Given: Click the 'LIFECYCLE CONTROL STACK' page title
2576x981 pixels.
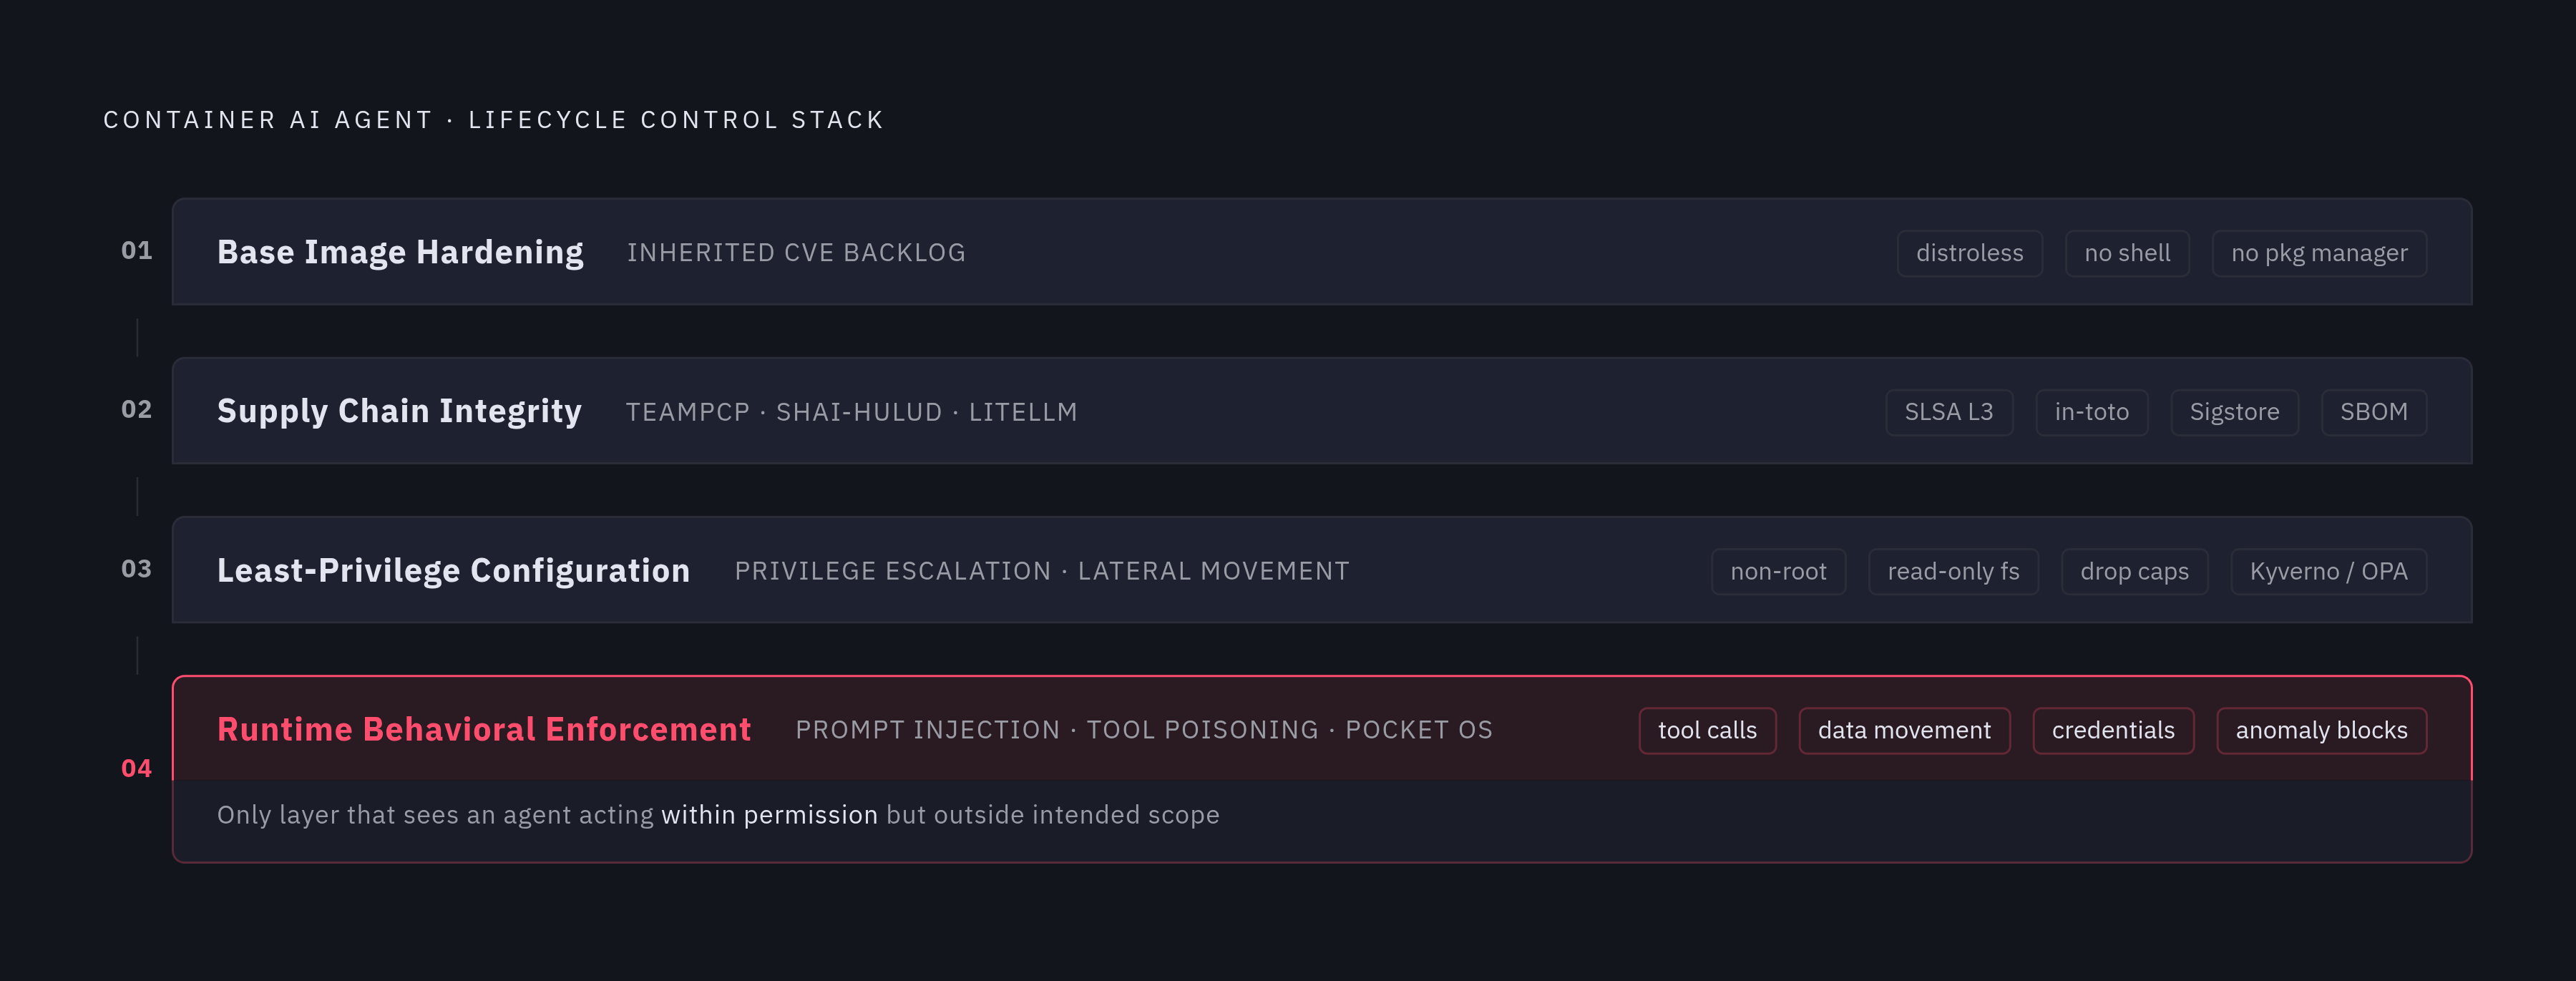Looking at the screenshot, I should point(676,120).
